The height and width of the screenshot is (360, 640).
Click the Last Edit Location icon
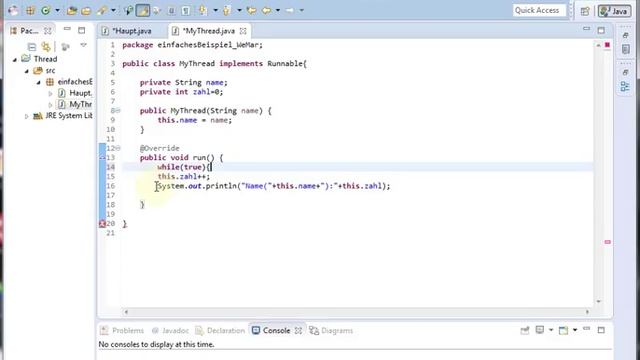[251, 11]
